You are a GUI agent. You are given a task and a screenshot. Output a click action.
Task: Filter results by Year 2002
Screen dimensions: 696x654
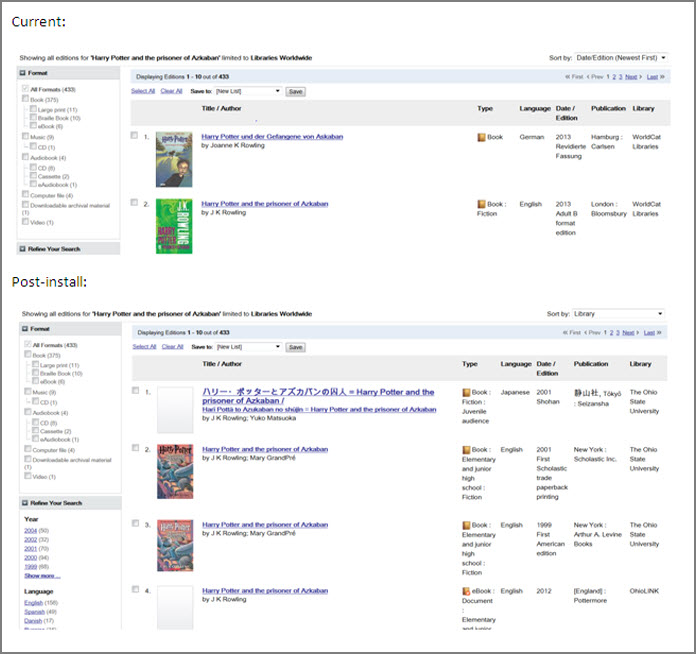(x=33, y=539)
